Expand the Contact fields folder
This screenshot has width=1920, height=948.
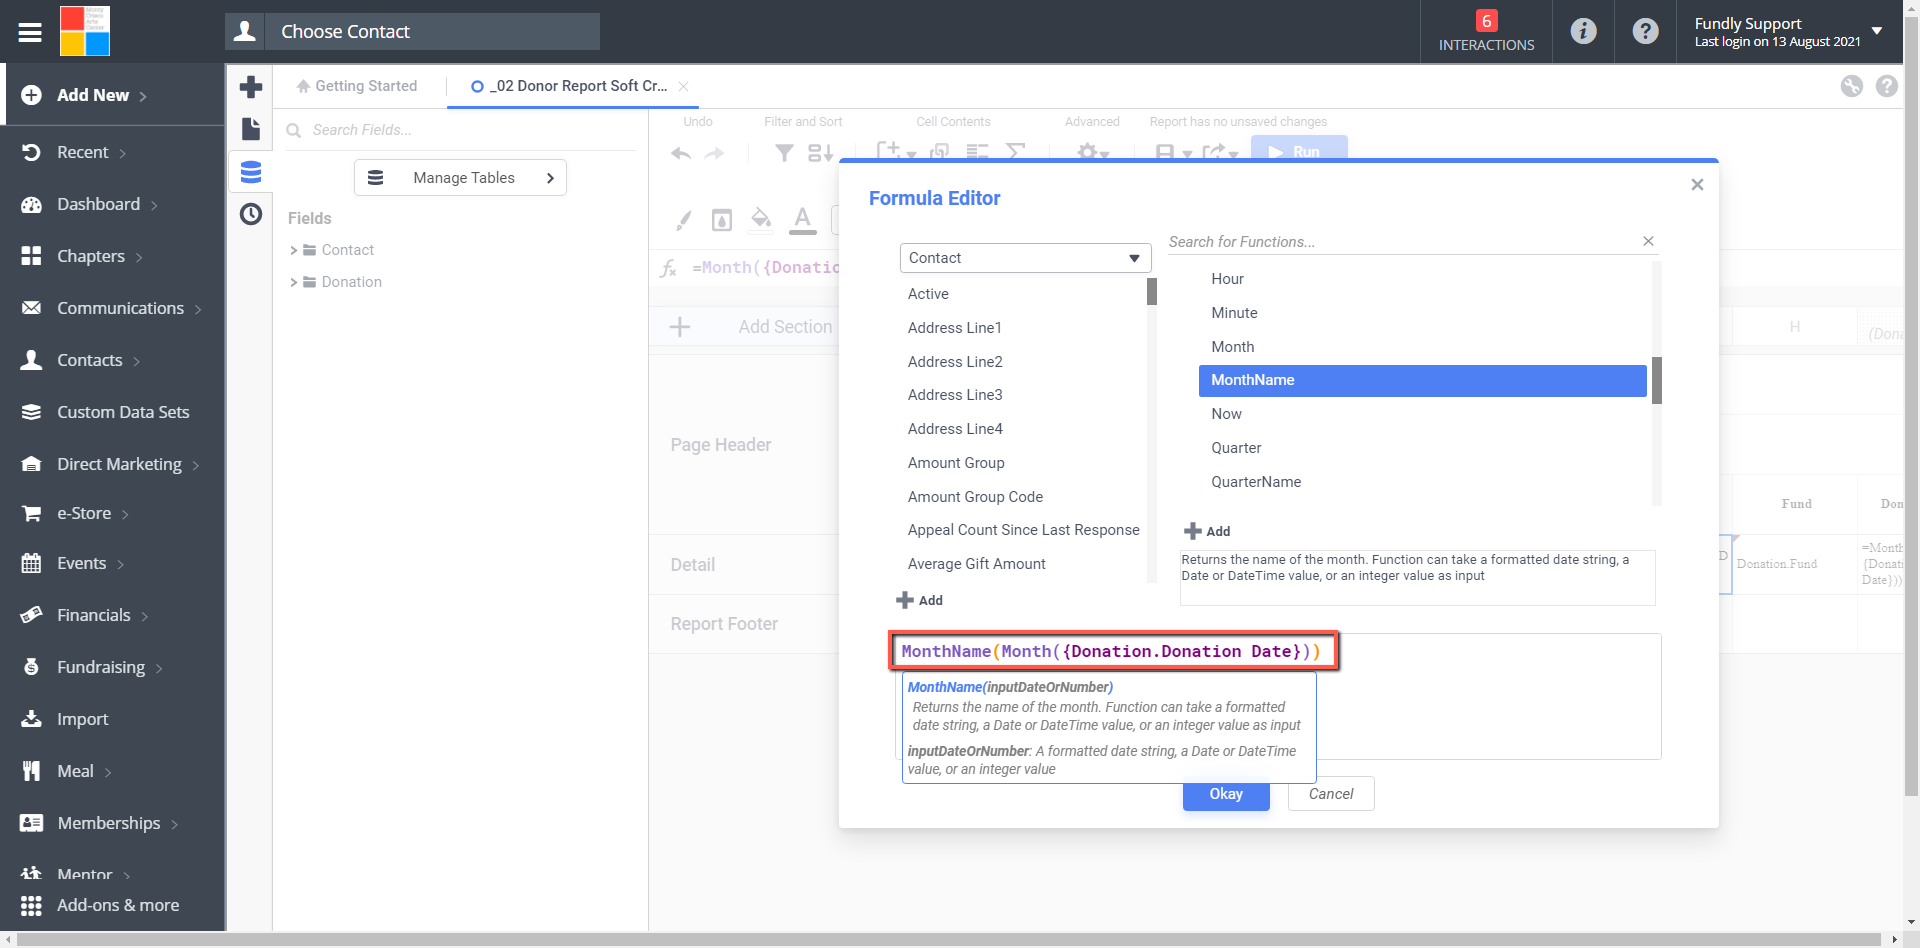294,250
